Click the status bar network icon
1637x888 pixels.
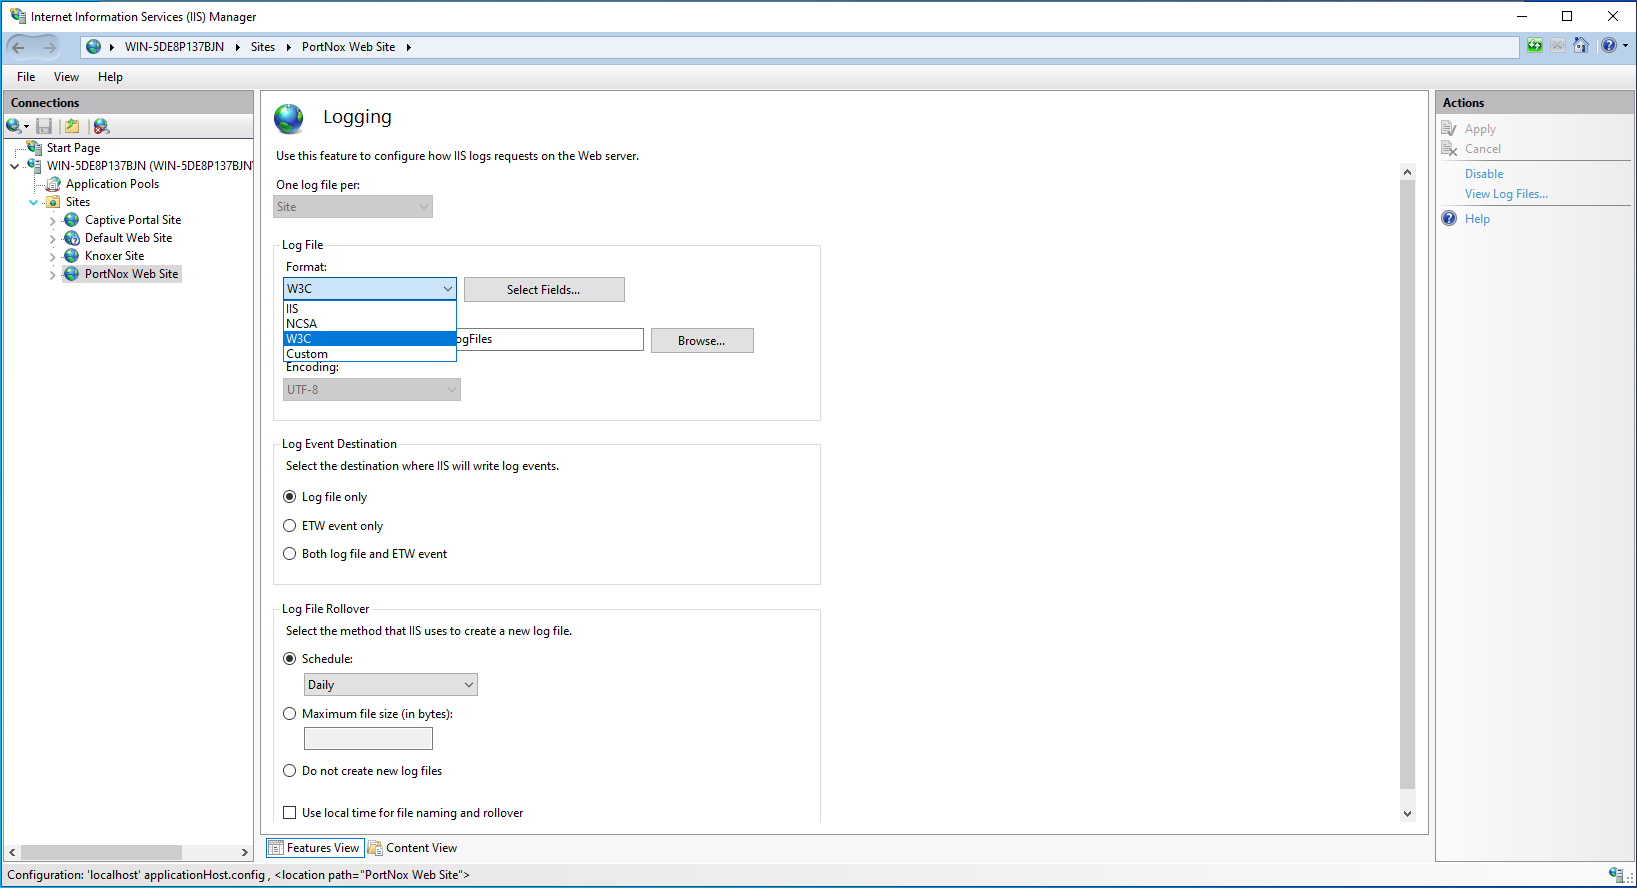pos(1616,875)
